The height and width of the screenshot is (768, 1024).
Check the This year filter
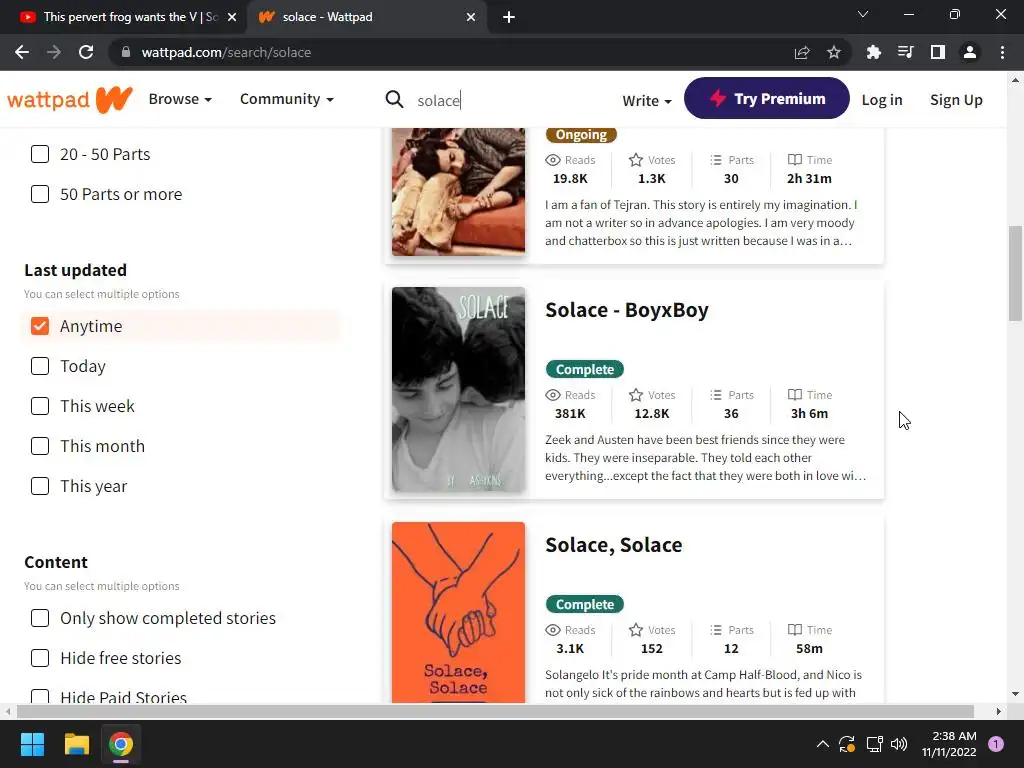(x=40, y=486)
